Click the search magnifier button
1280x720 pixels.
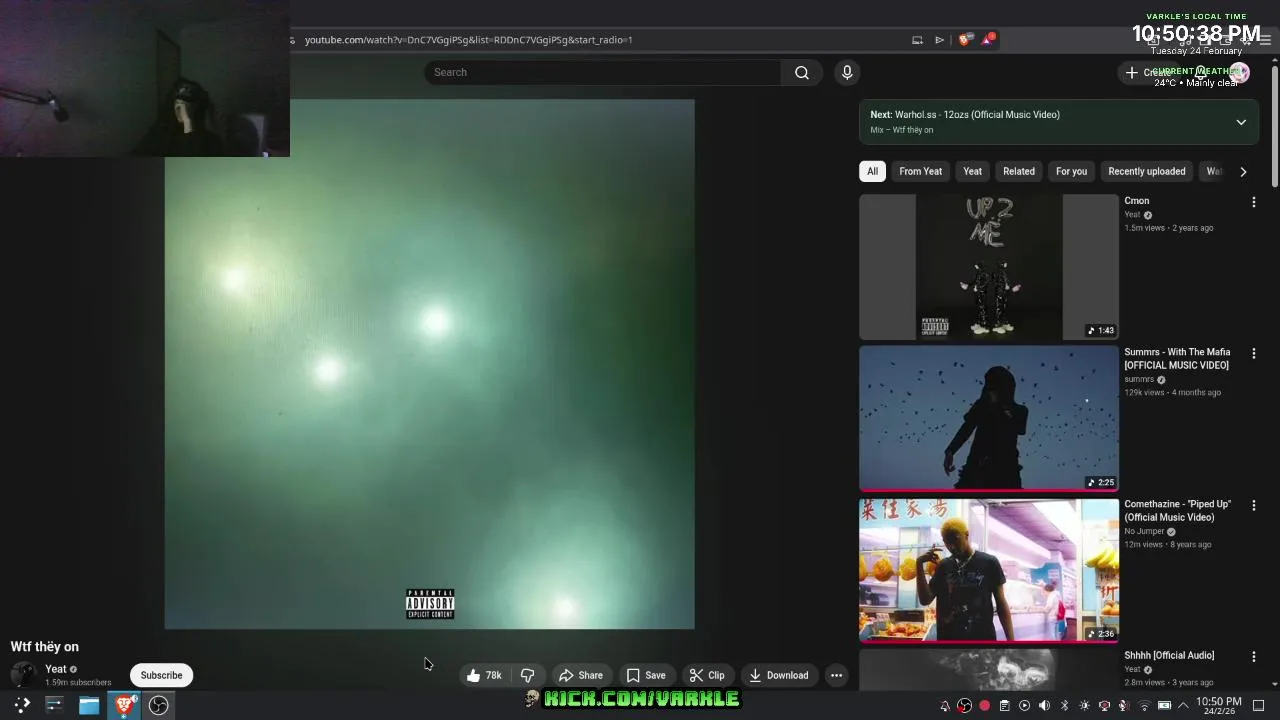(x=802, y=72)
